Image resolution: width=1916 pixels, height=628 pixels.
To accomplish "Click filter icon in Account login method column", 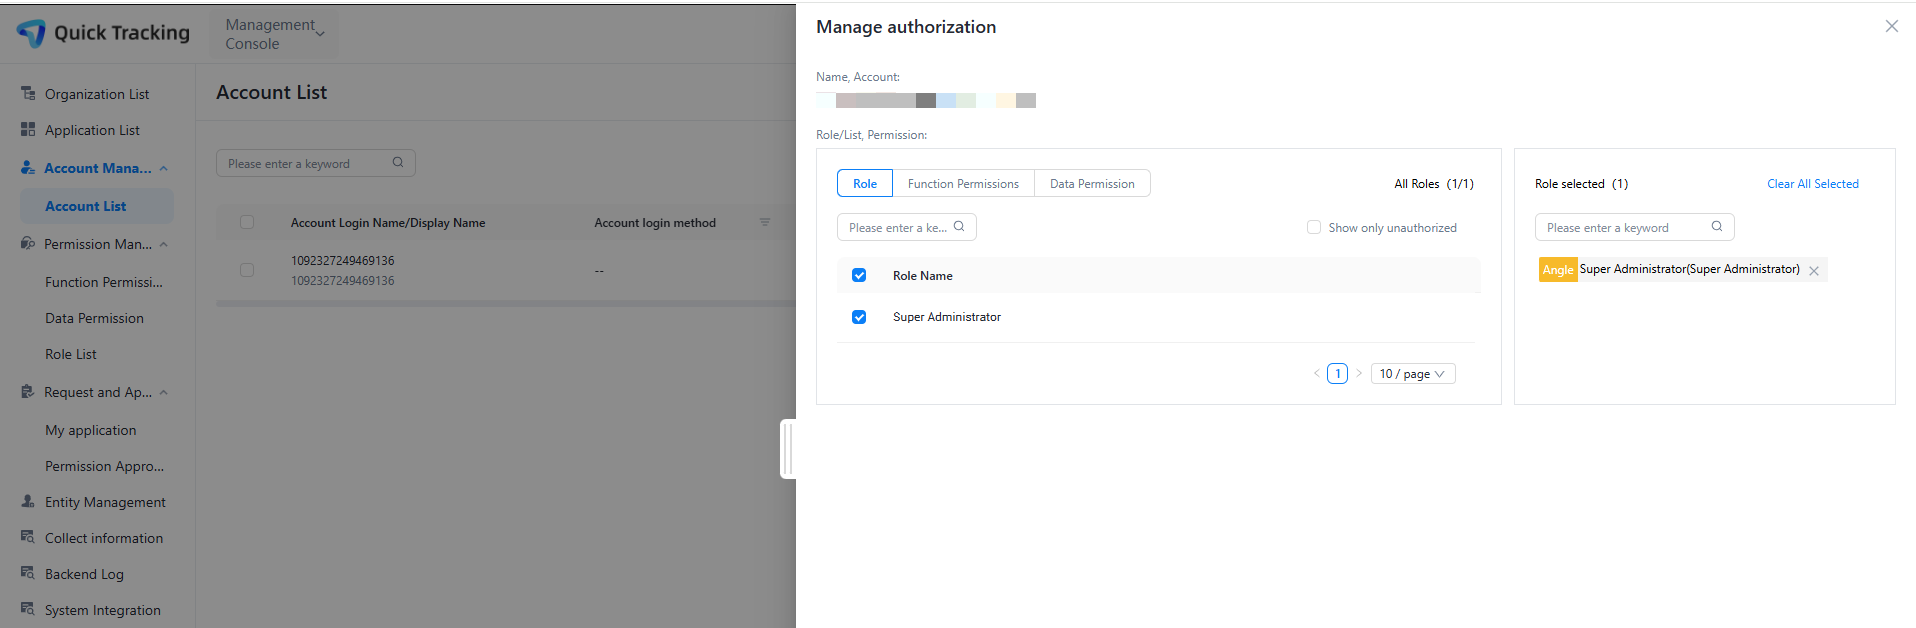I will tap(765, 222).
